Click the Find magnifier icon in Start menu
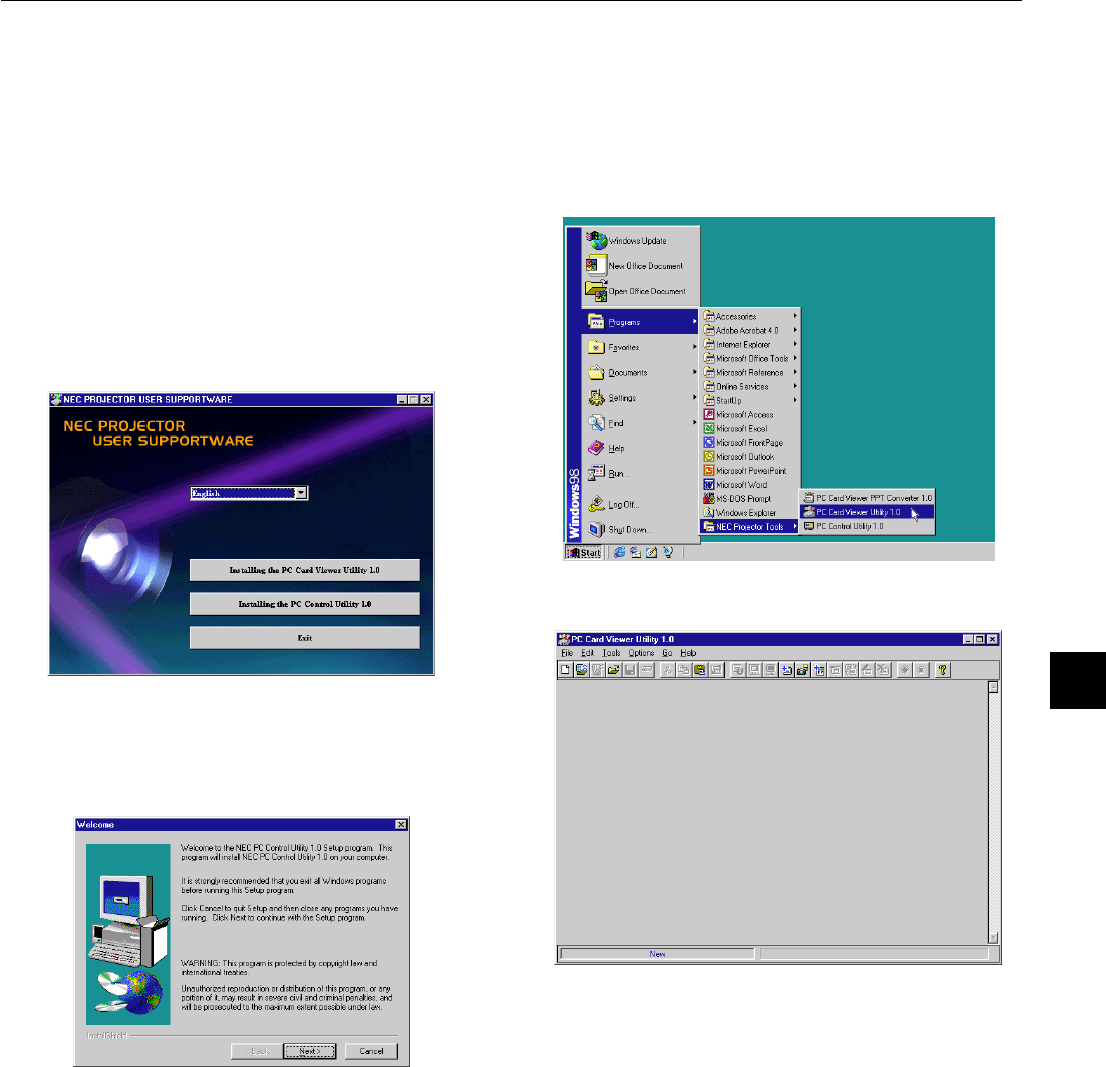Screen dimensions: 1106x1067 (x=597, y=423)
